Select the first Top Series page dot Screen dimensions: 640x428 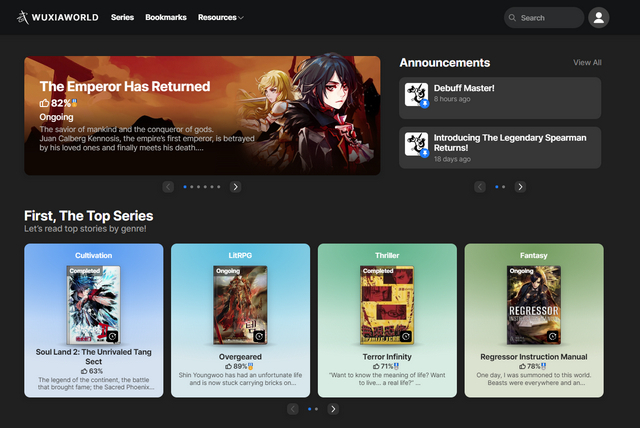(x=309, y=409)
